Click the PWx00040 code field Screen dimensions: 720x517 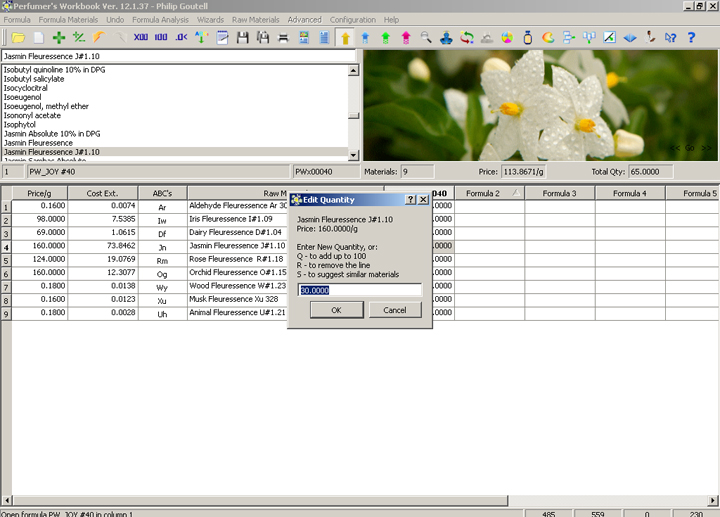326,172
